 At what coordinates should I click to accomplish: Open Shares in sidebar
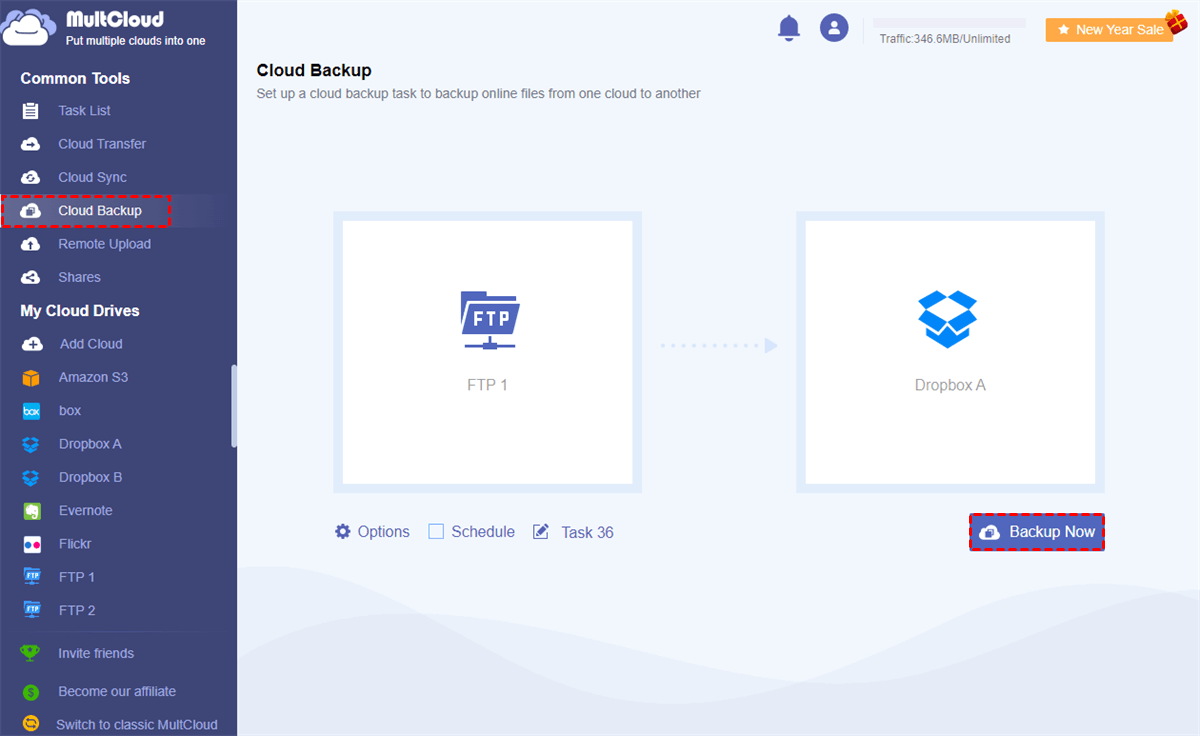tap(79, 277)
